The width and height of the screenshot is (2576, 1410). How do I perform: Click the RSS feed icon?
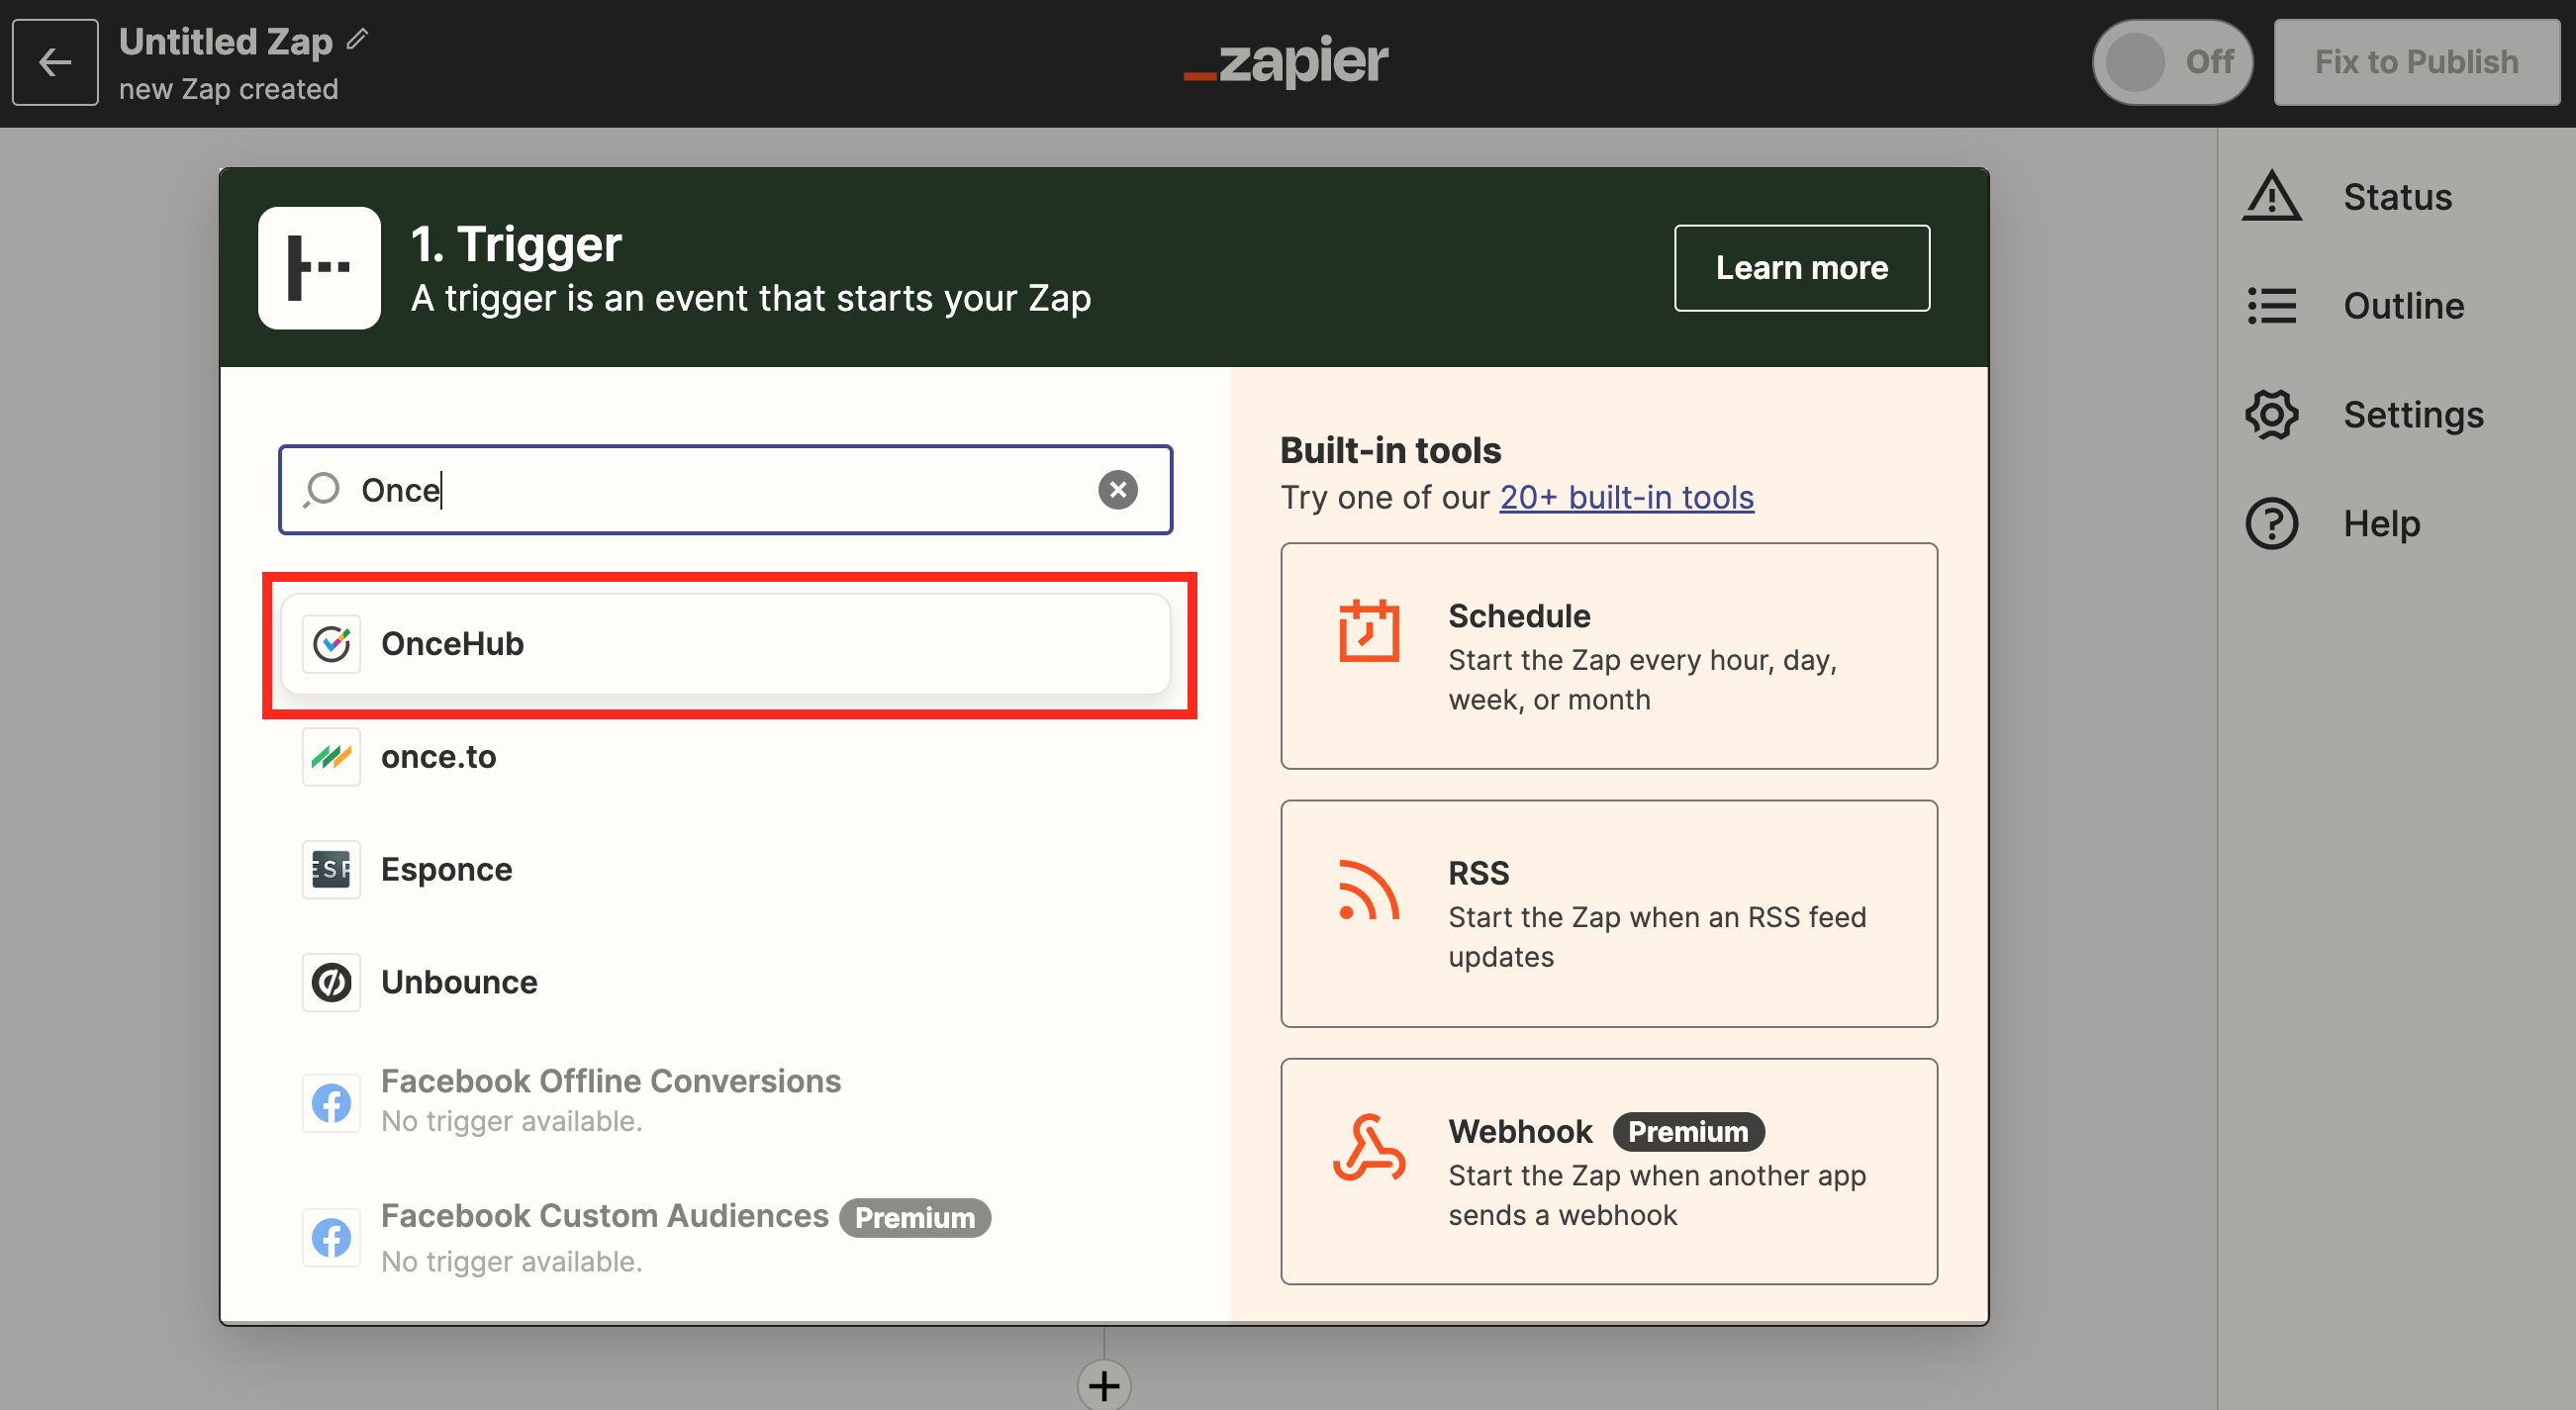click(x=1368, y=890)
